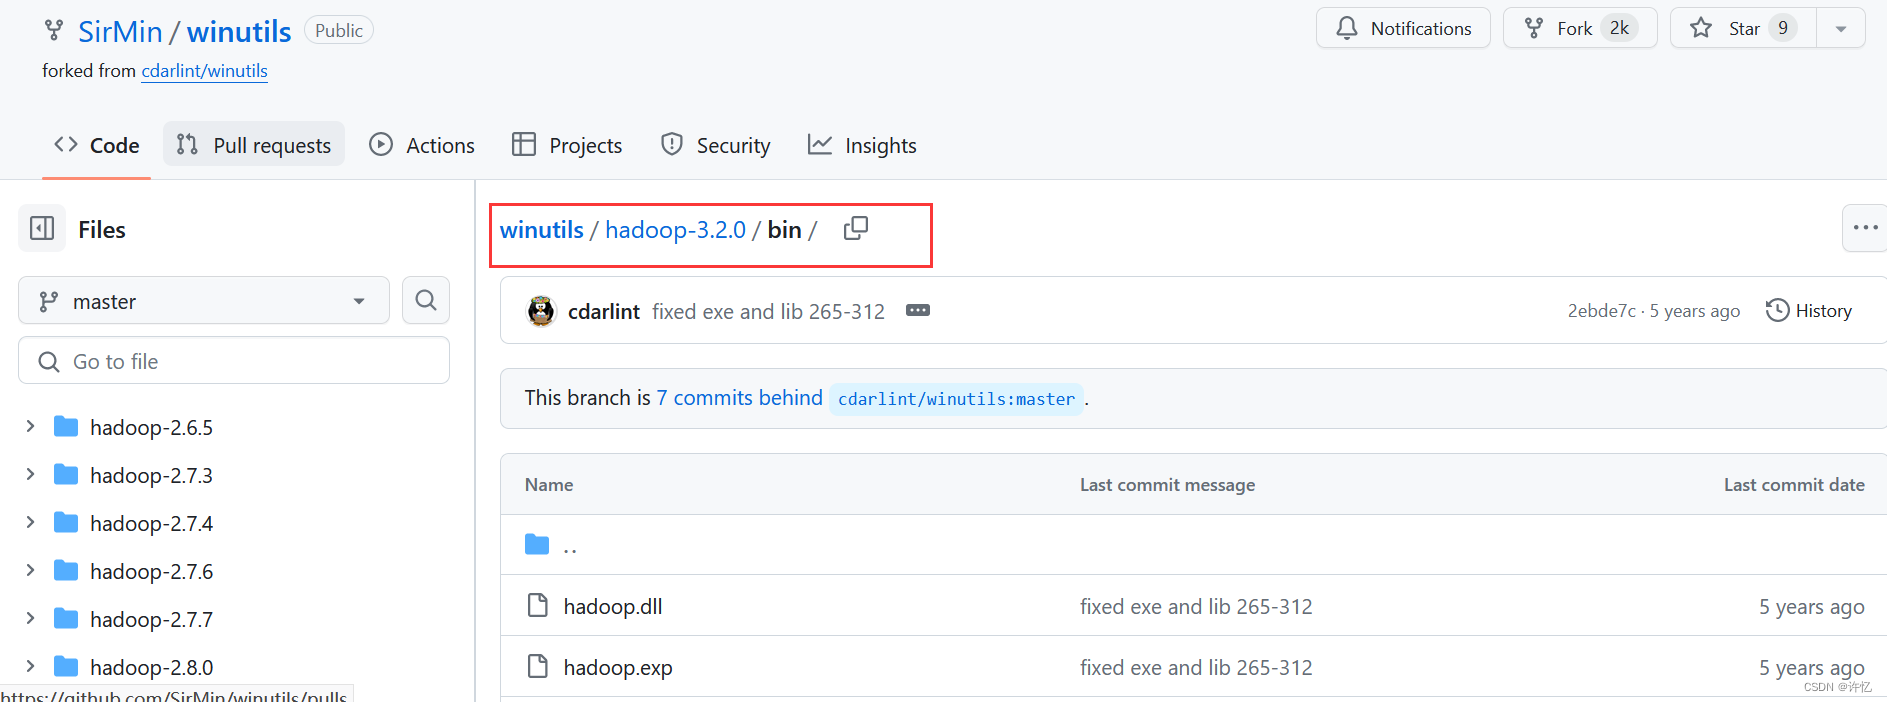Expand the hadoop-2.7.4 folder chevron
This screenshot has width=1887, height=702.
[x=30, y=523]
